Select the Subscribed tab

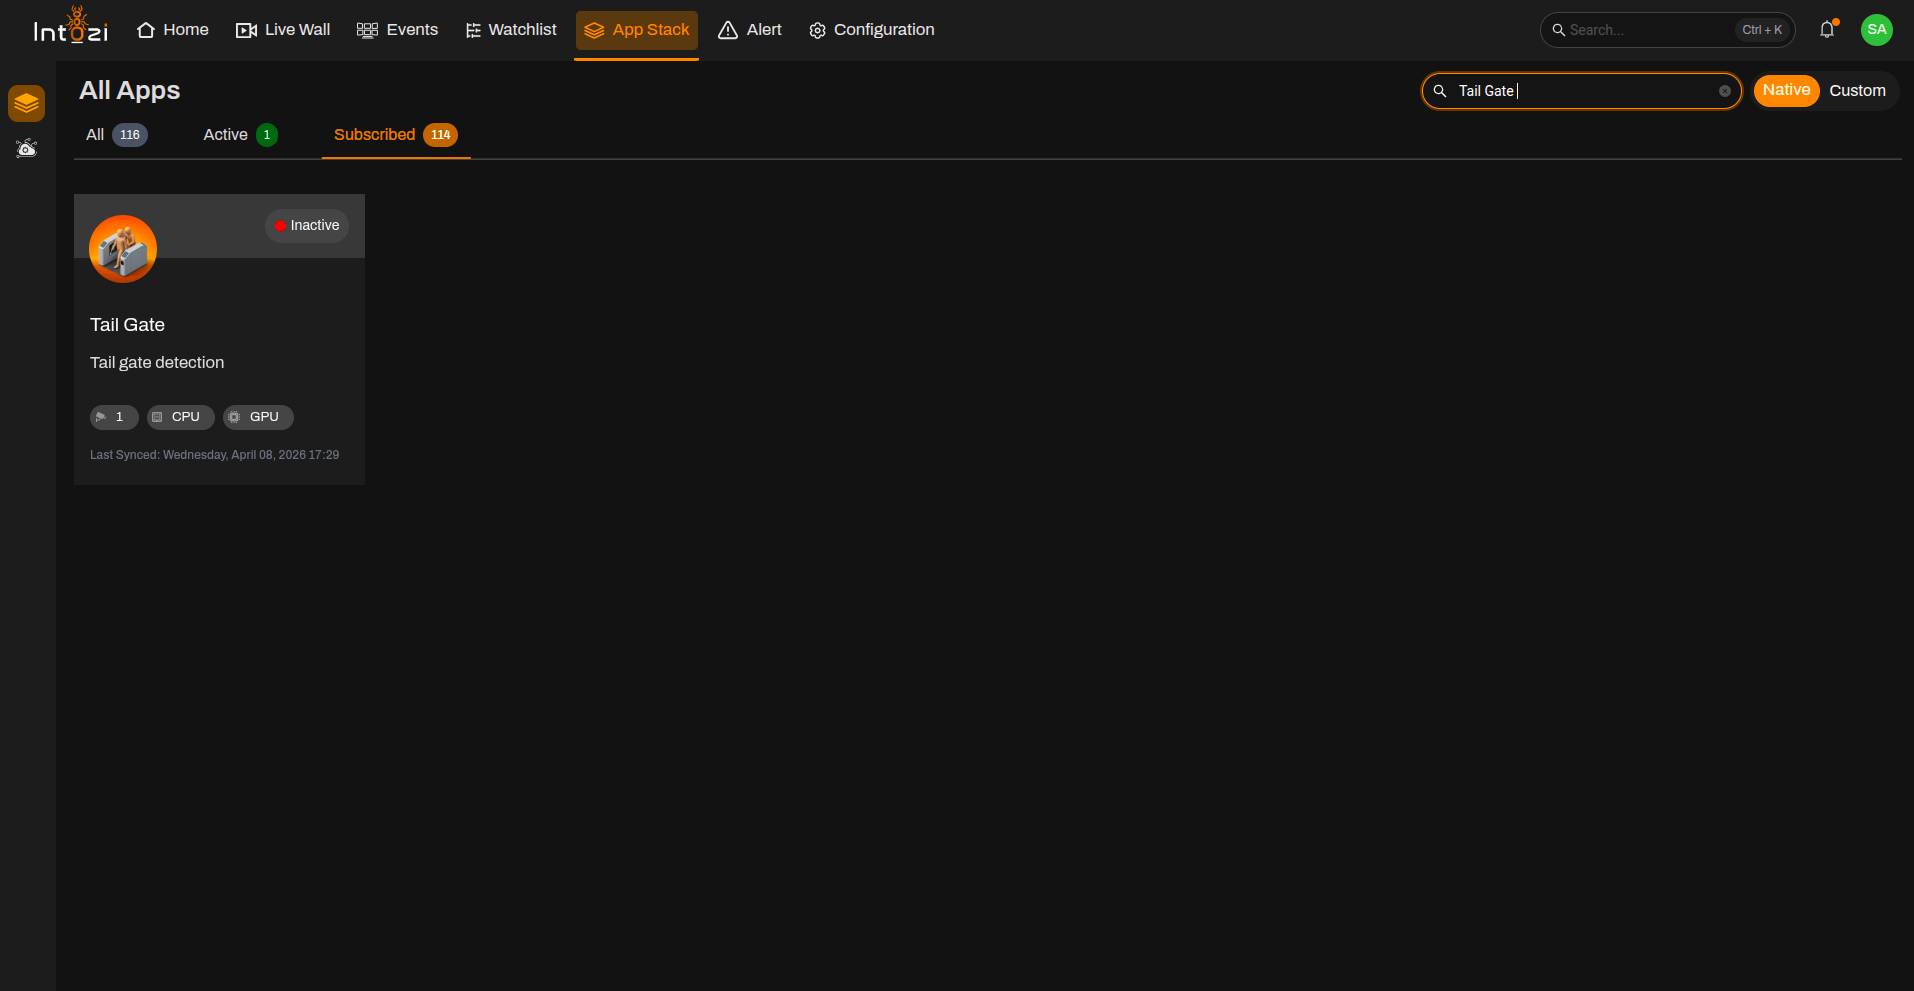coord(396,135)
